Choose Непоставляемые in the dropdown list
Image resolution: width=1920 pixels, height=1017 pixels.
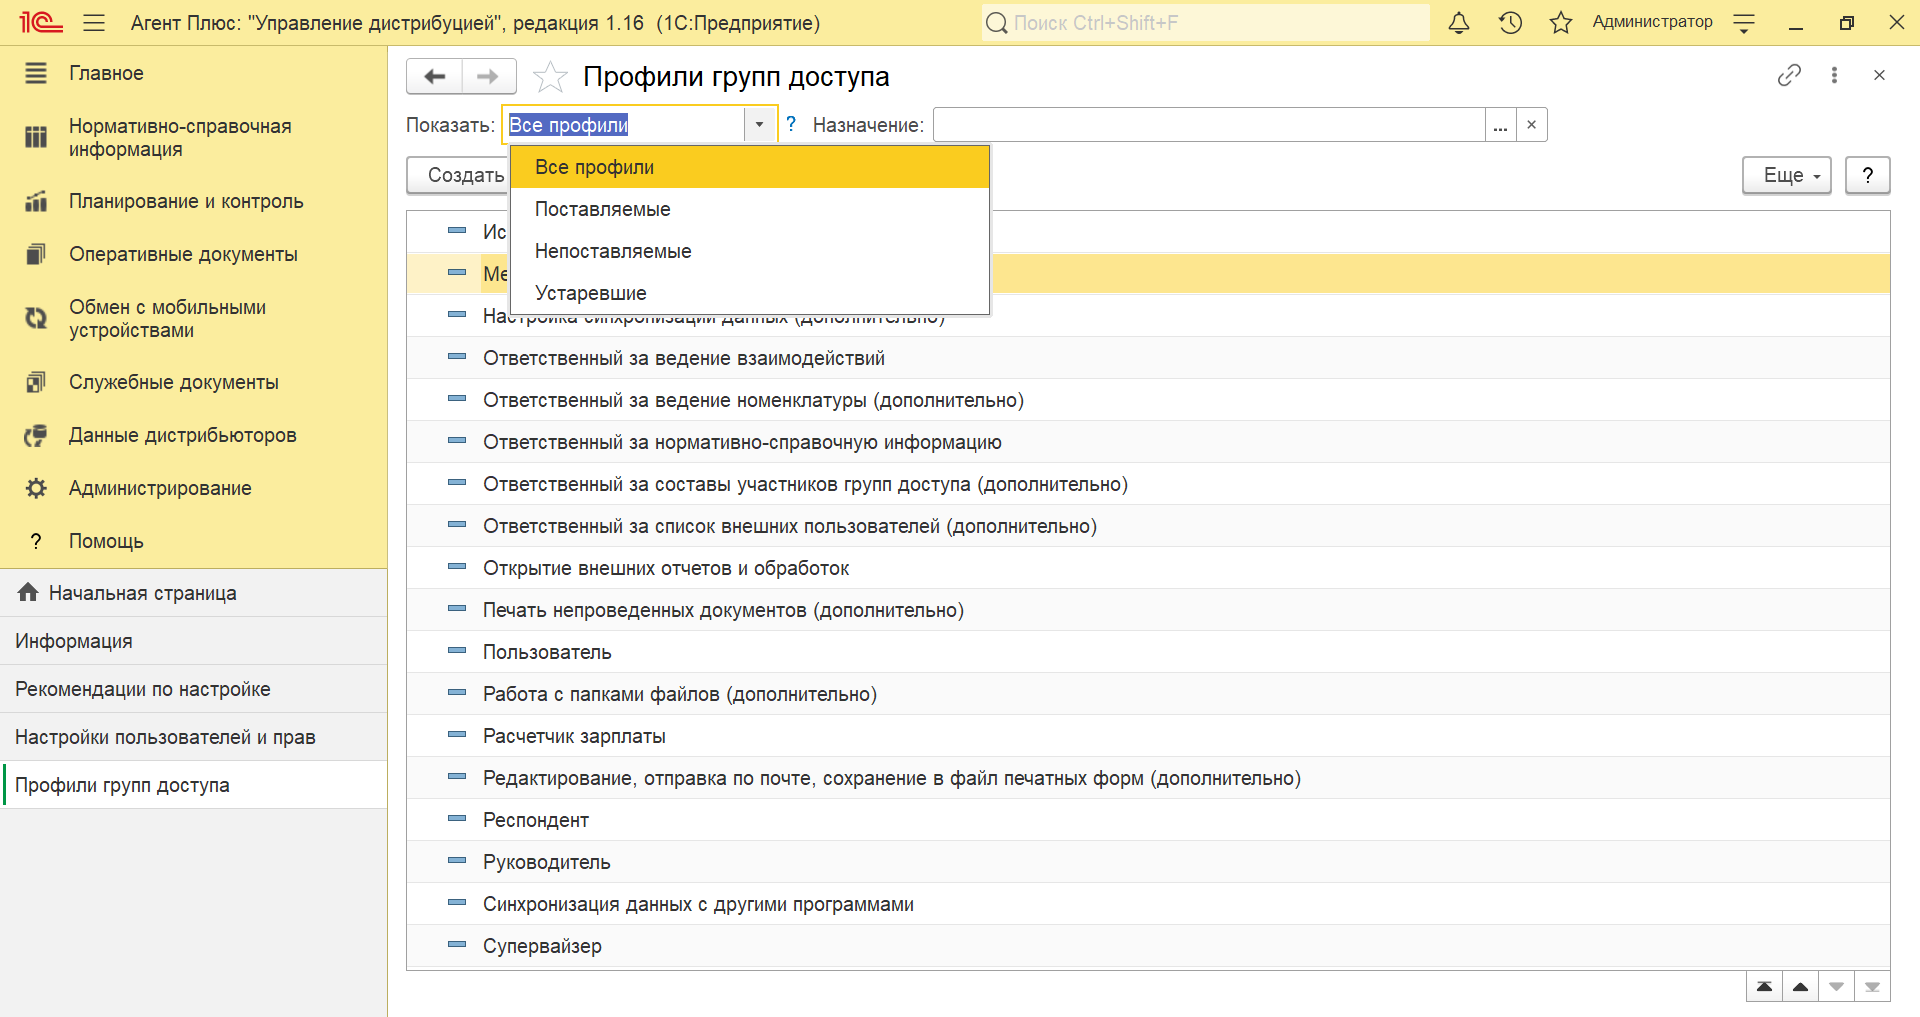[750, 251]
